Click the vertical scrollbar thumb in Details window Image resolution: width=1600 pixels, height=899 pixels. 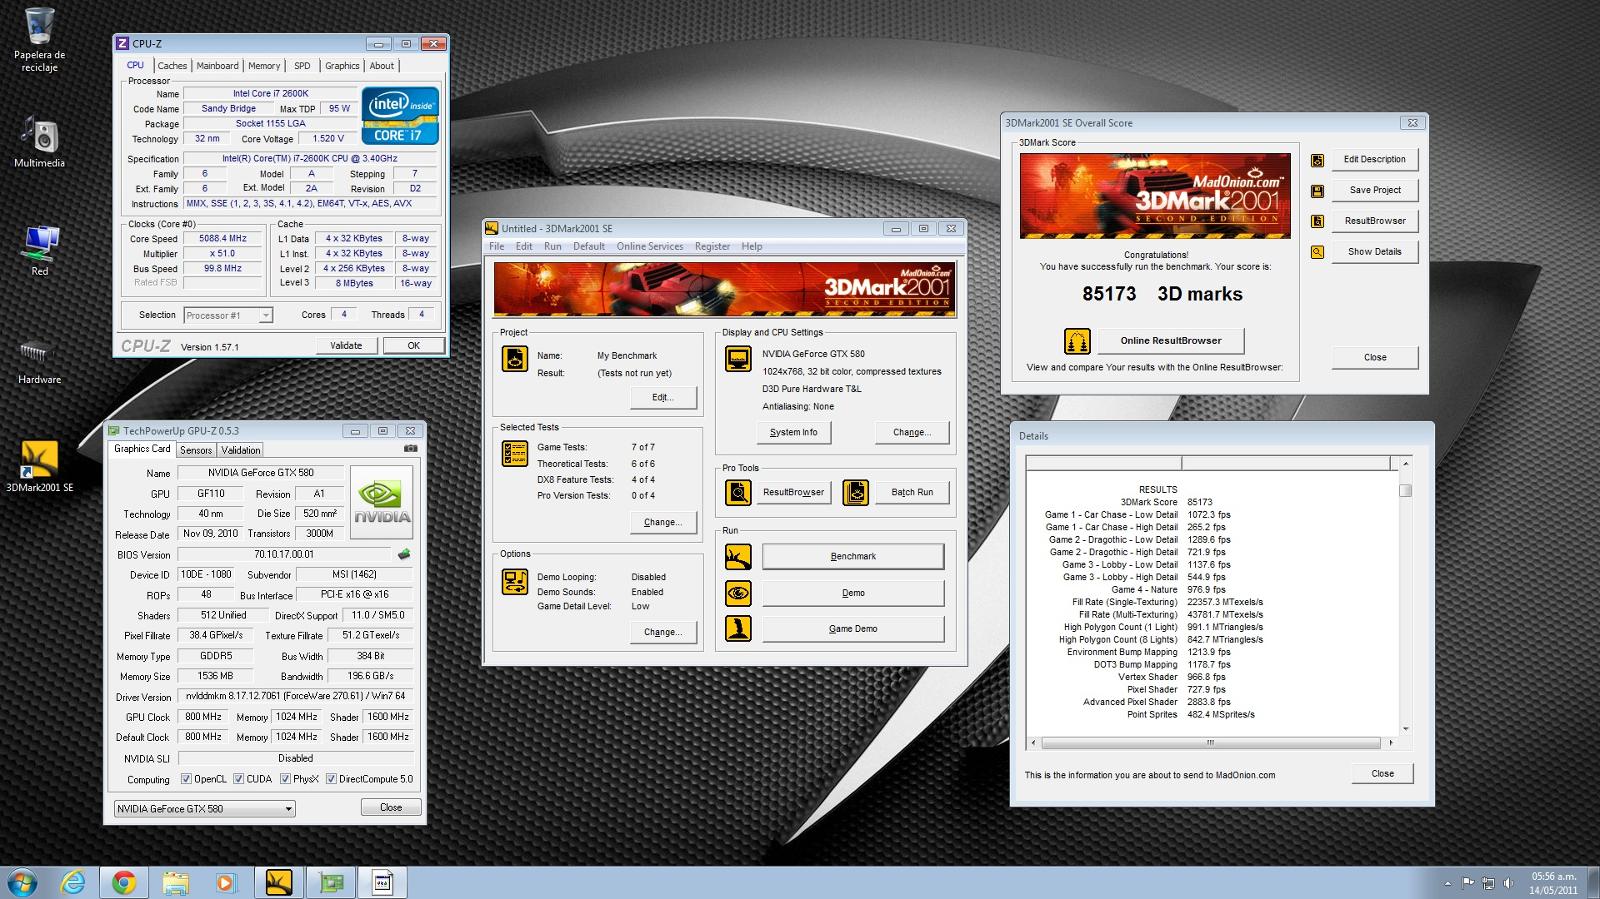(1405, 490)
